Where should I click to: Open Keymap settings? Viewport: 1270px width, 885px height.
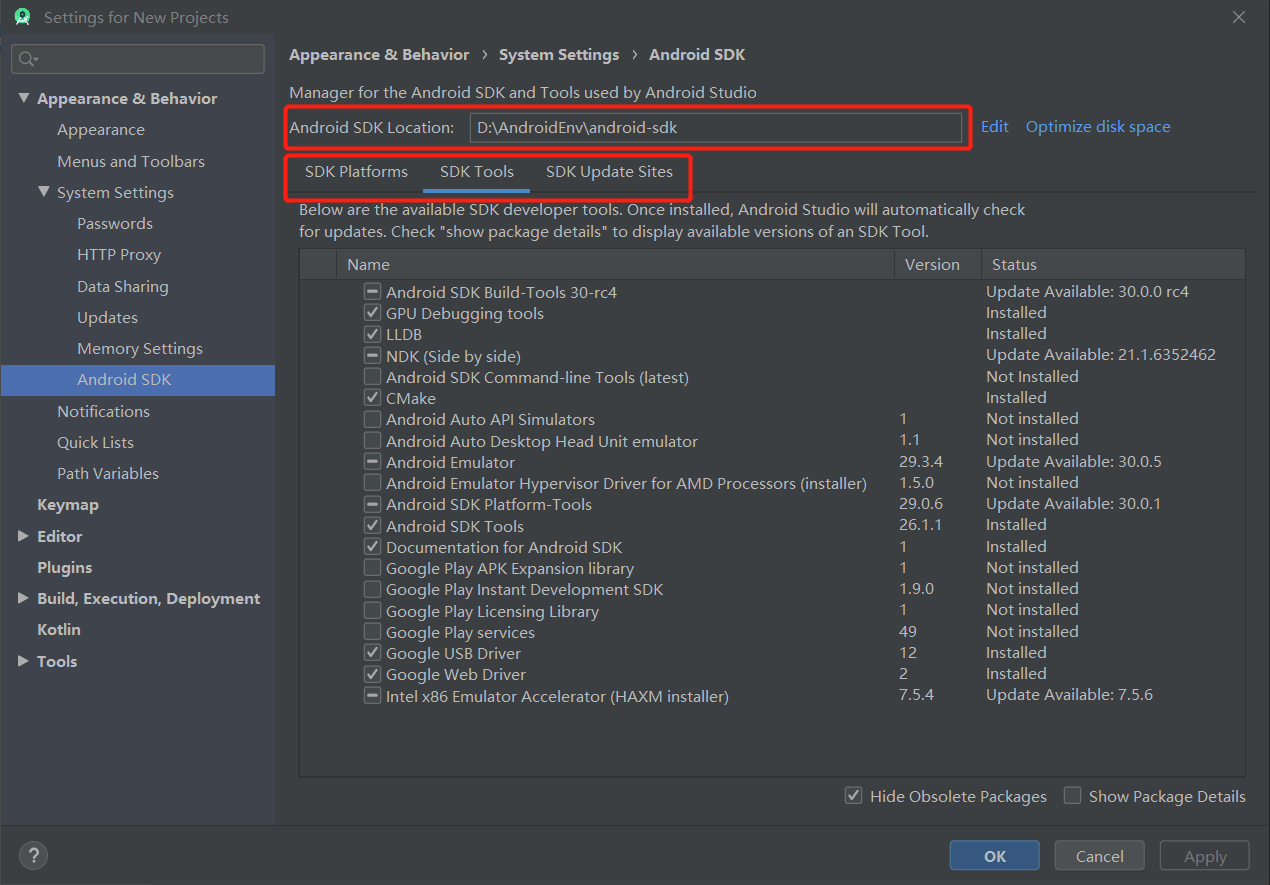(x=68, y=505)
